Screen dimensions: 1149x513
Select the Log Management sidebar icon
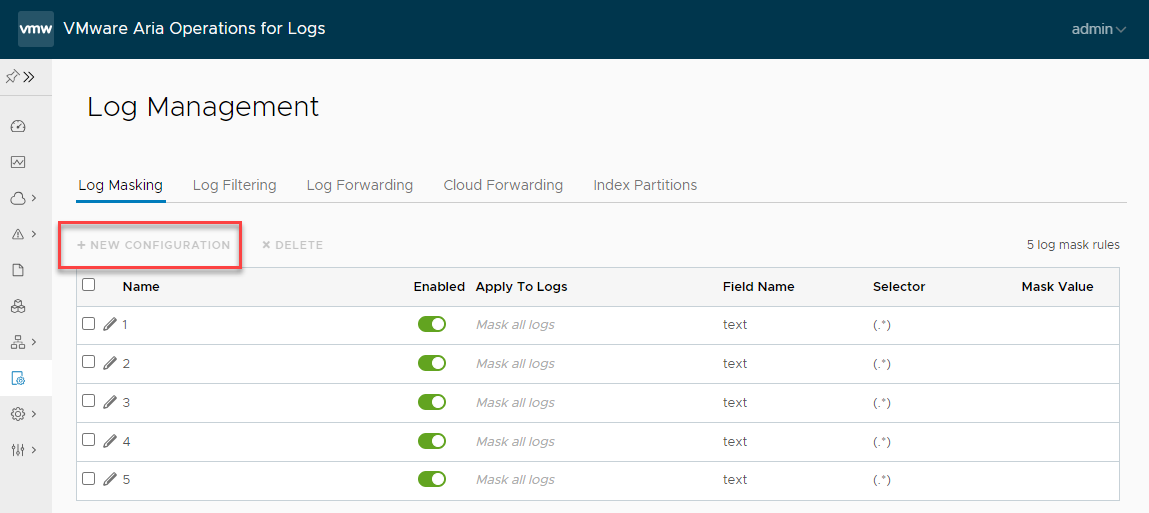[x=17, y=378]
